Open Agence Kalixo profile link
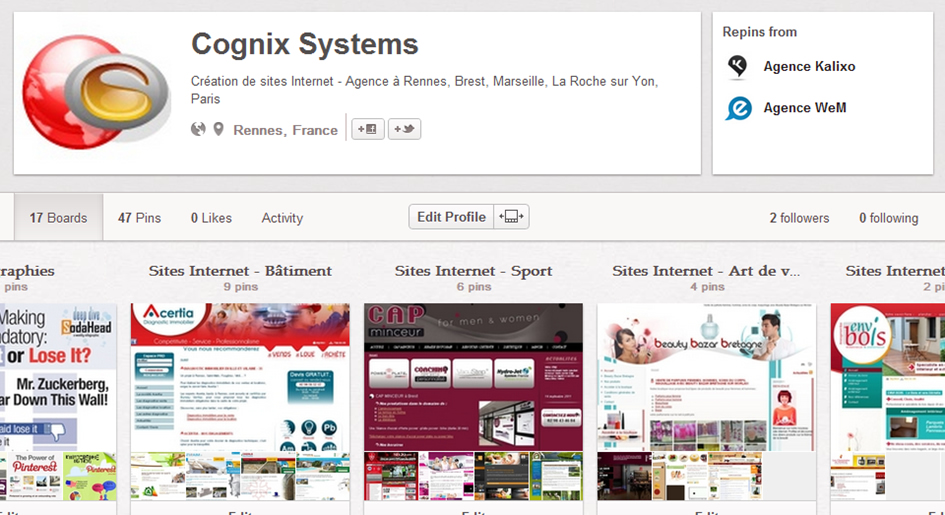 809,66
